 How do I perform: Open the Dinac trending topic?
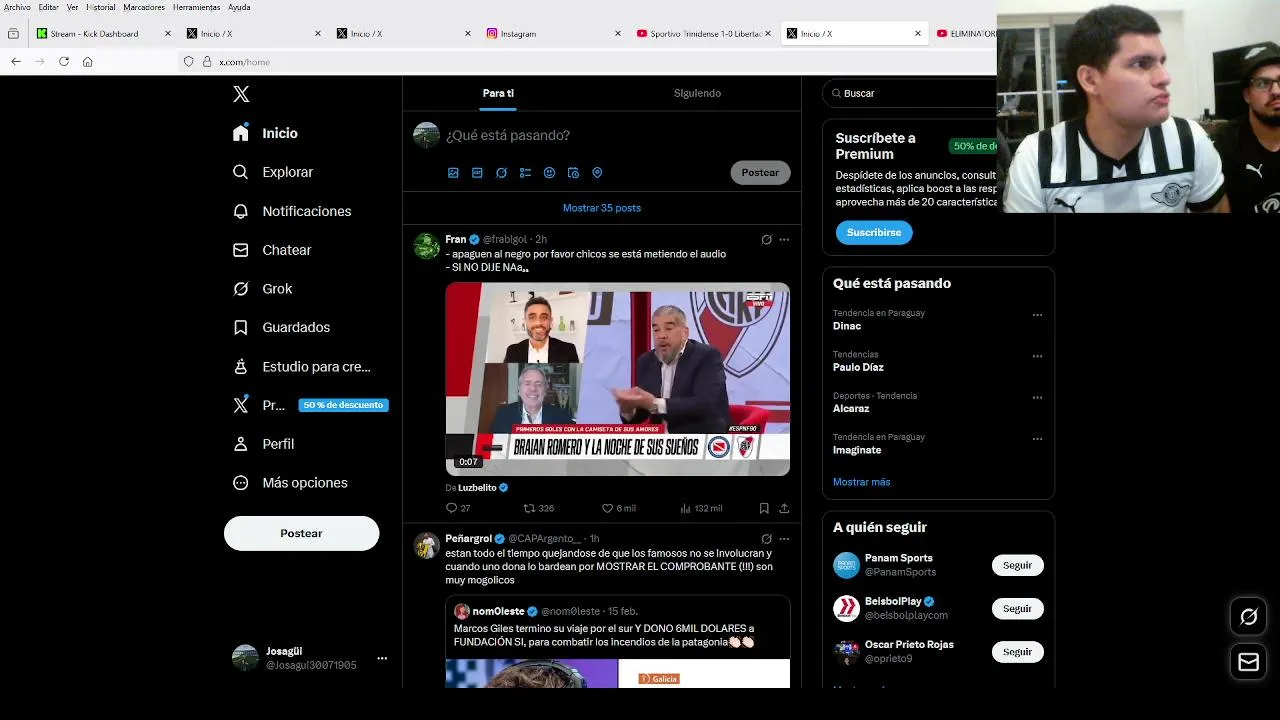click(x=847, y=326)
